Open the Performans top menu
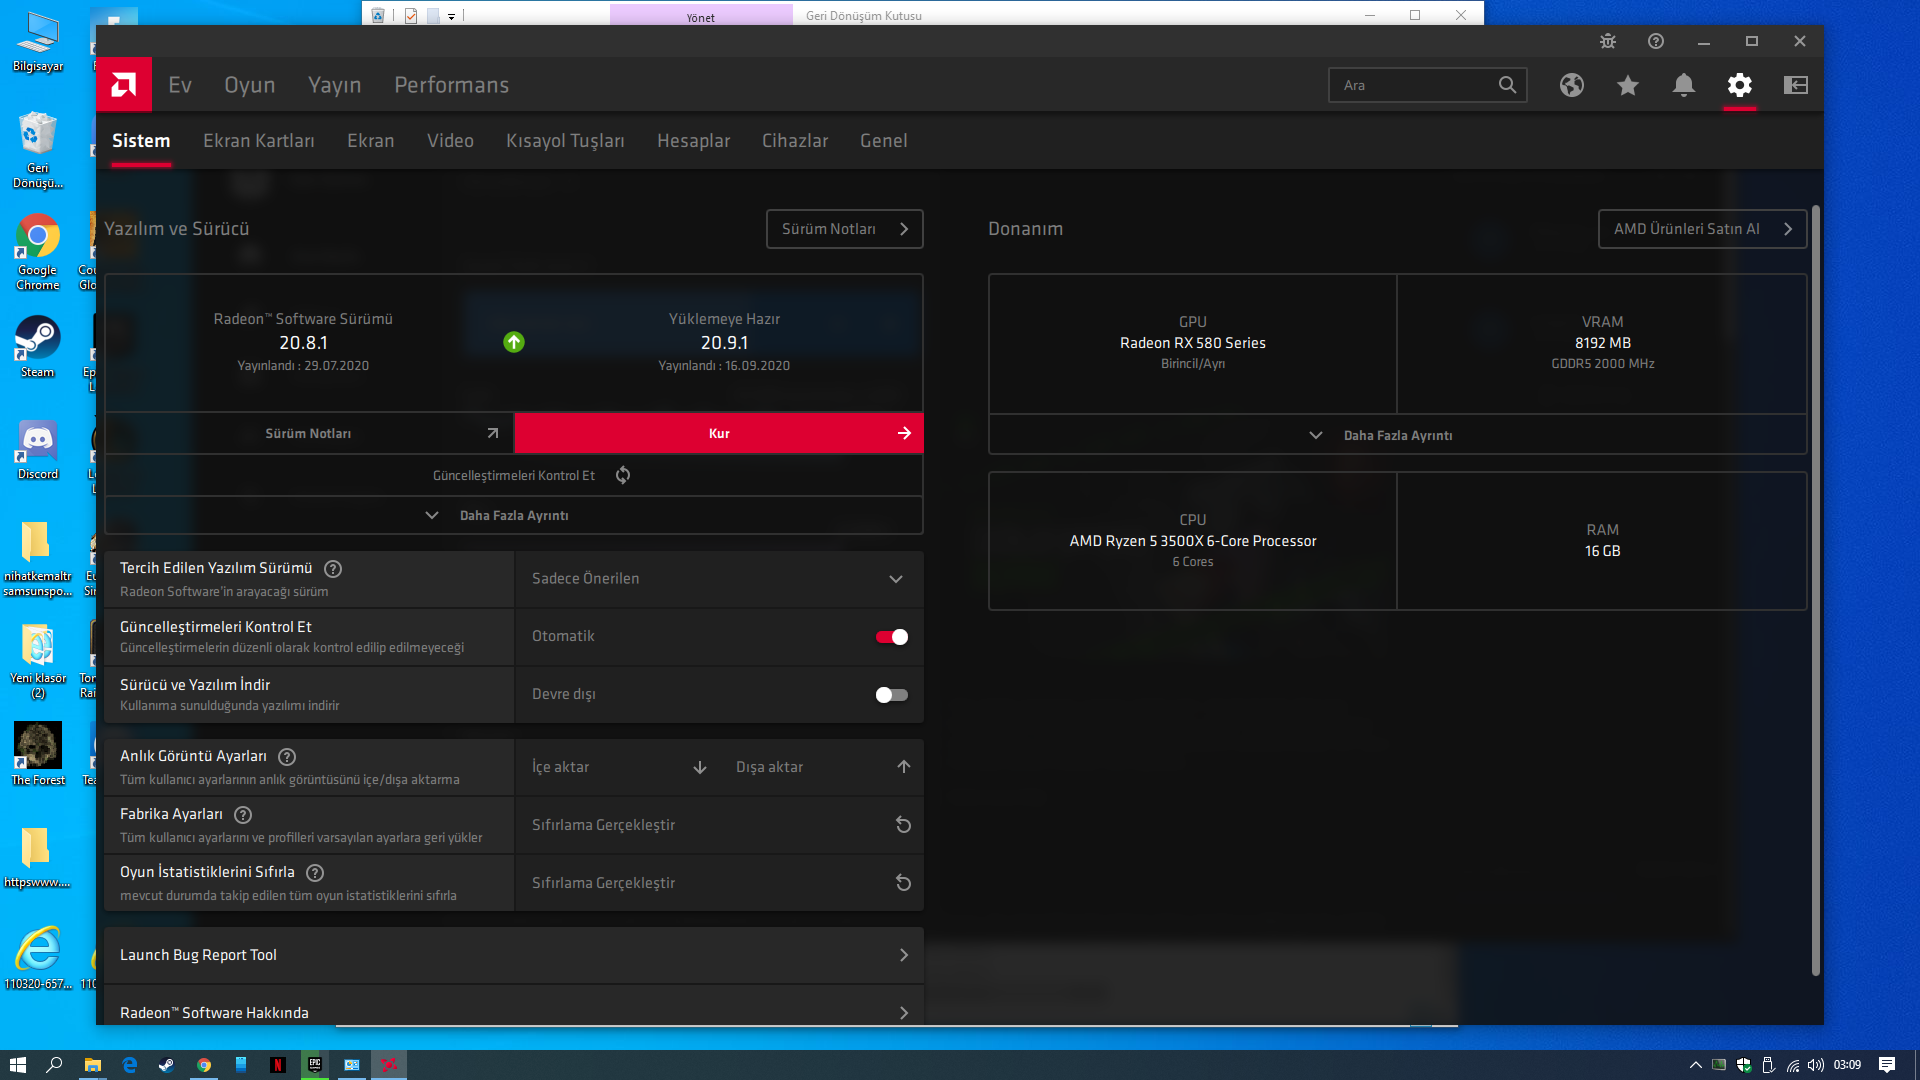This screenshot has width=1920, height=1080. coord(452,85)
